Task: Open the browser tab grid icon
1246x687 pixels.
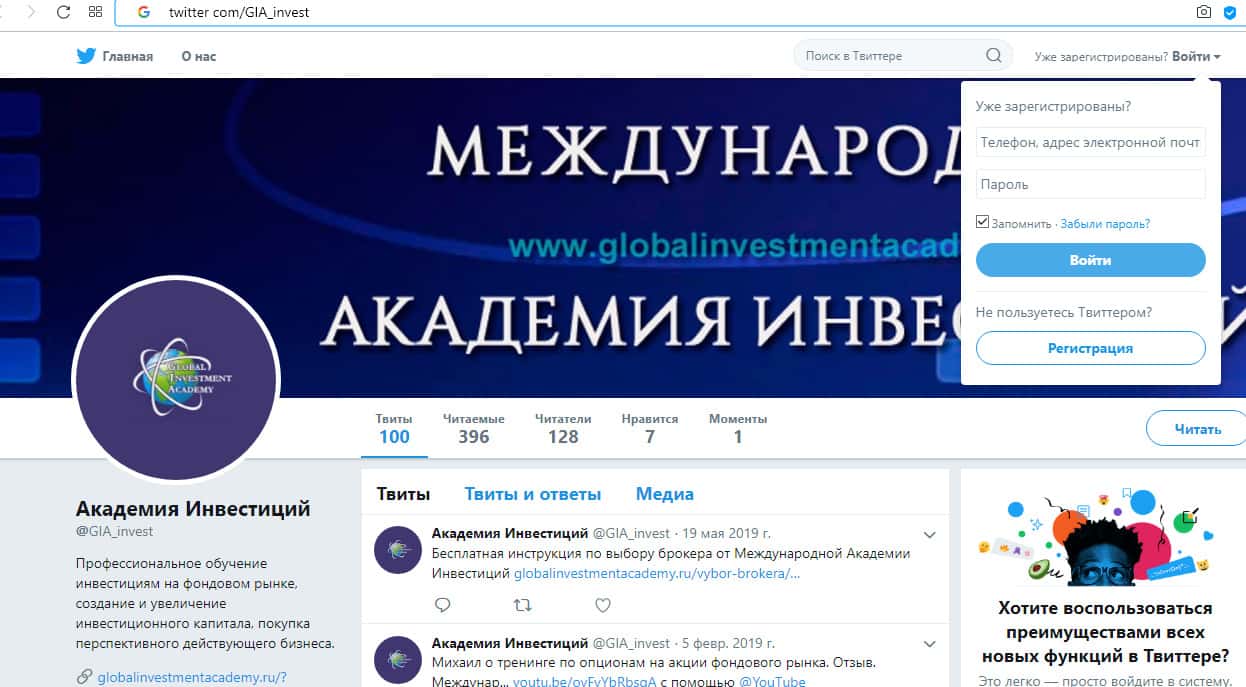Action: [95, 12]
